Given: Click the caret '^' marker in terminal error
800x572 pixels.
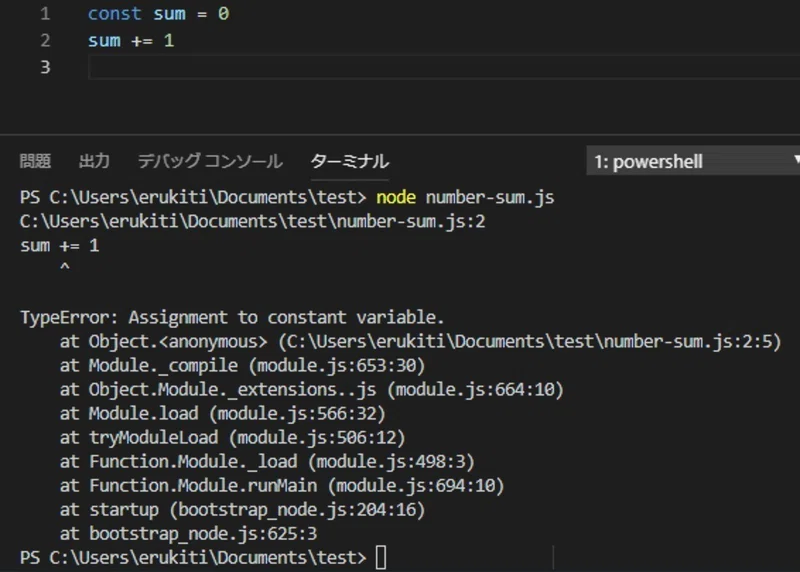Looking at the screenshot, I should [64, 267].
